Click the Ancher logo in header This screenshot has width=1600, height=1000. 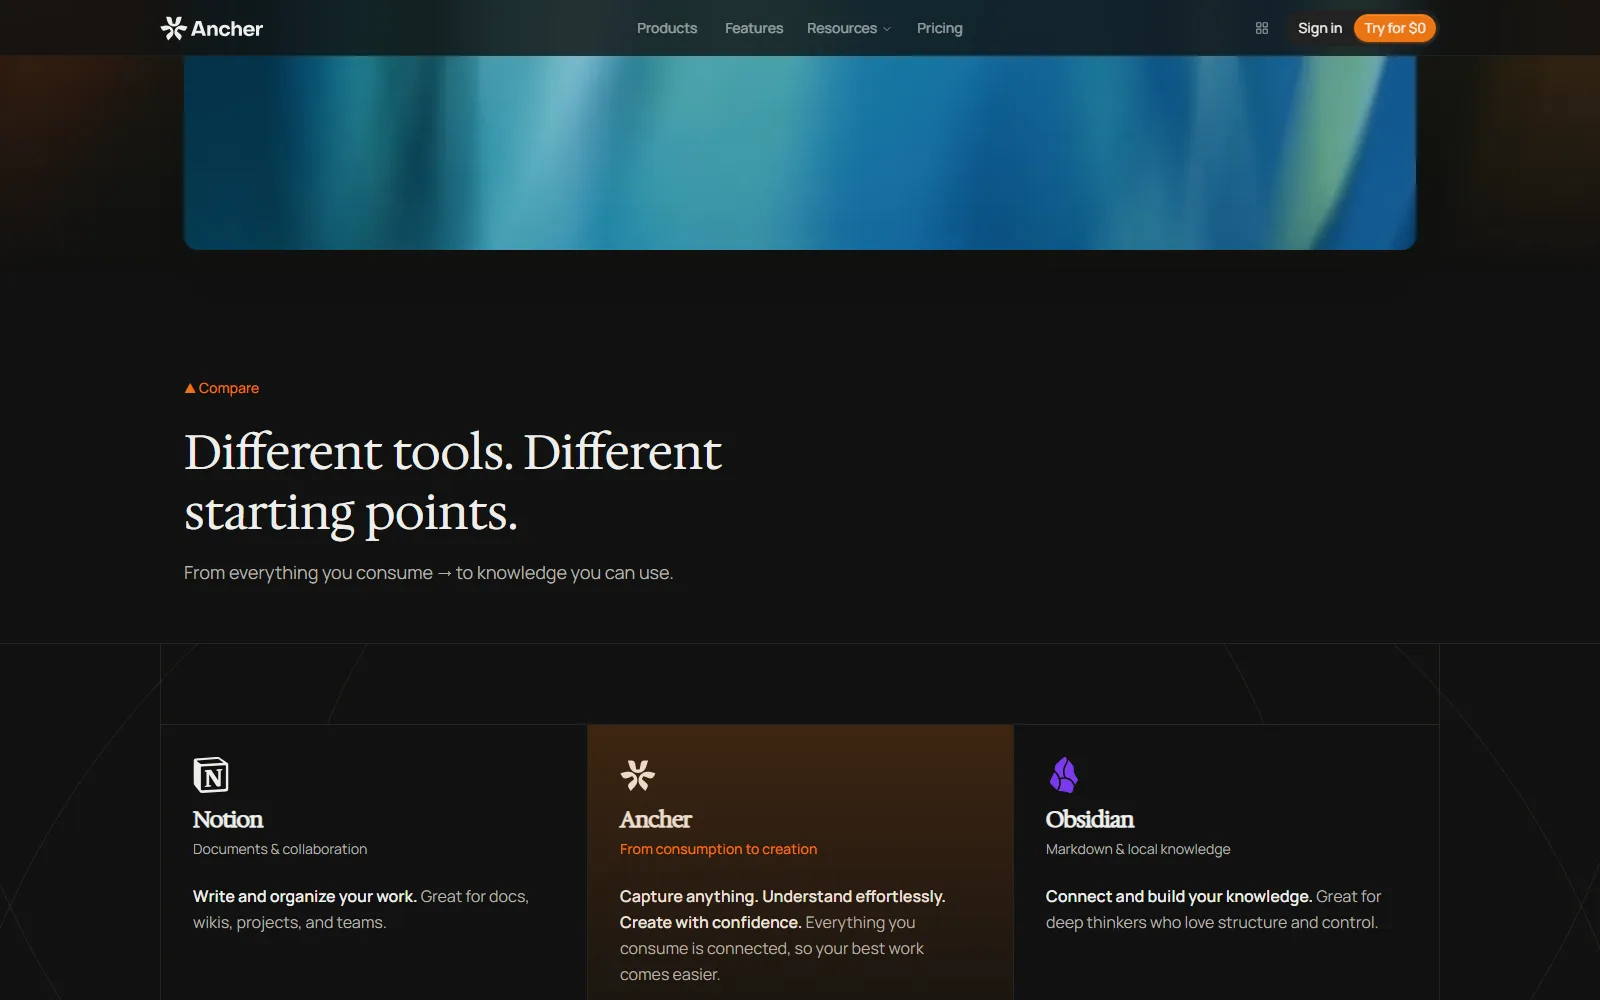pos(212,28)
